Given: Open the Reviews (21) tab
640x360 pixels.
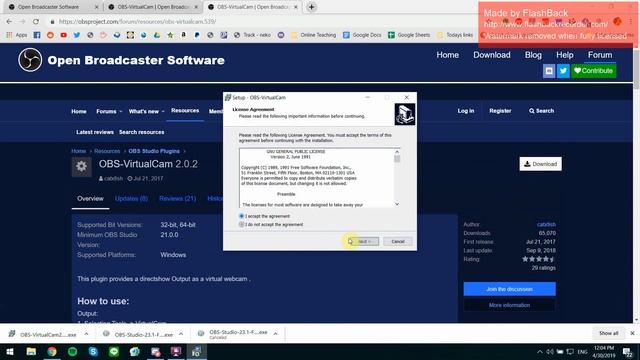Looking at the screenshot, I should click(178, 198).
